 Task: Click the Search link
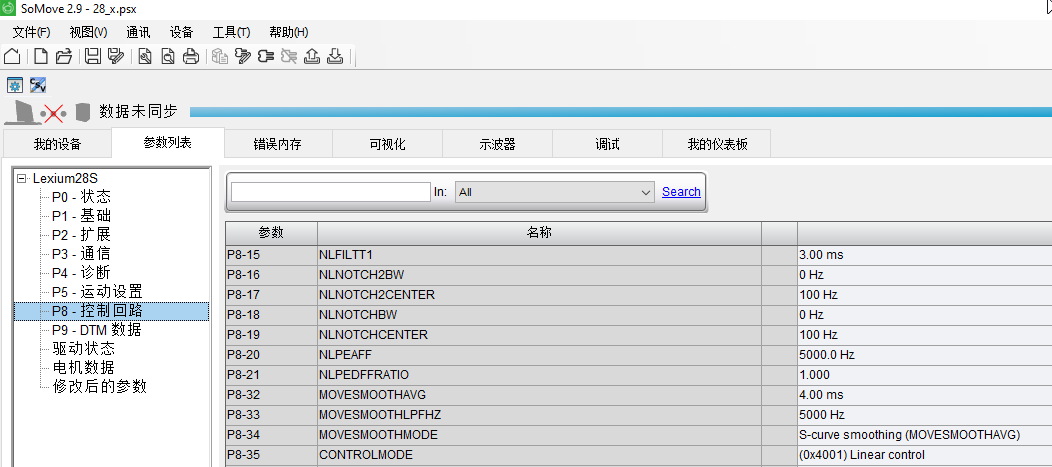coord(681,192)
